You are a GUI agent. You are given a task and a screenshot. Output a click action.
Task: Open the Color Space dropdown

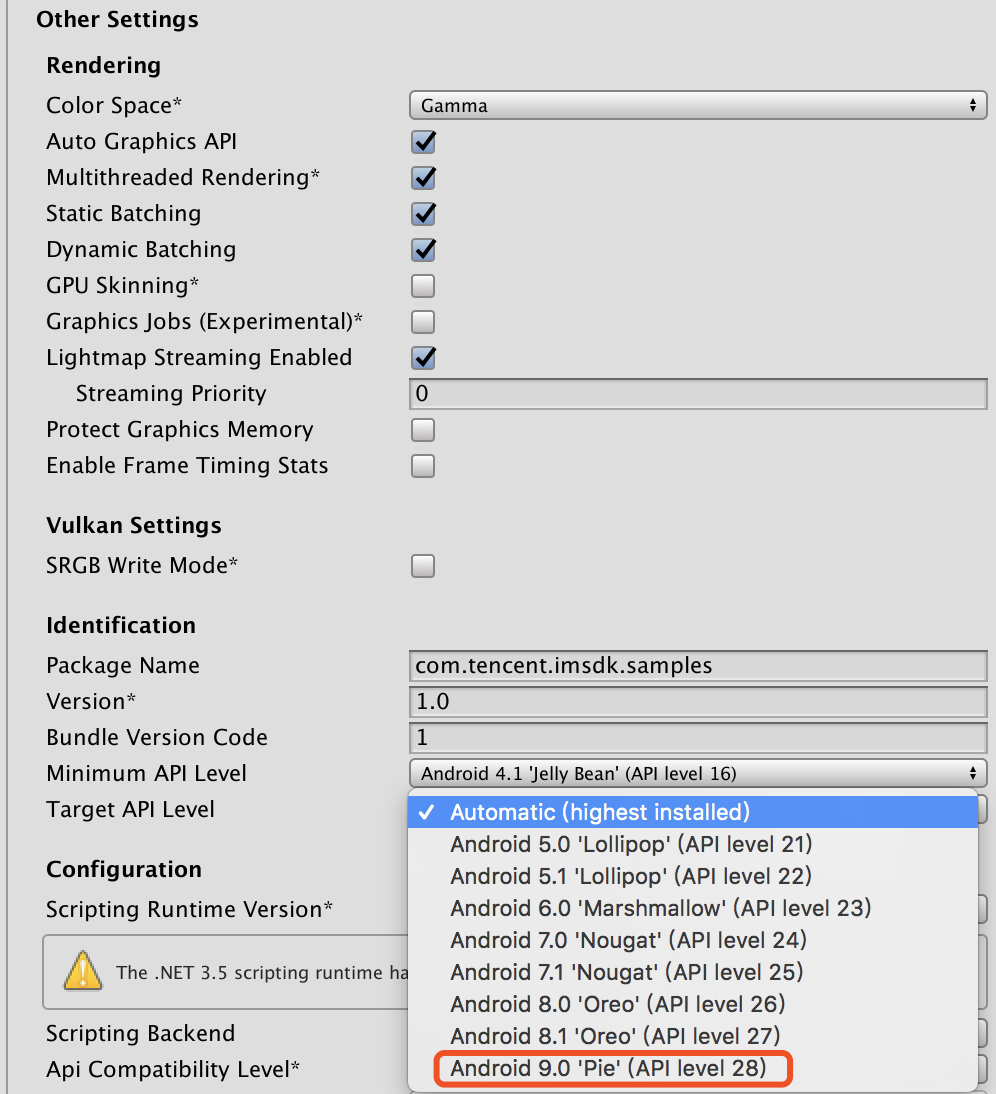[697, 105]
